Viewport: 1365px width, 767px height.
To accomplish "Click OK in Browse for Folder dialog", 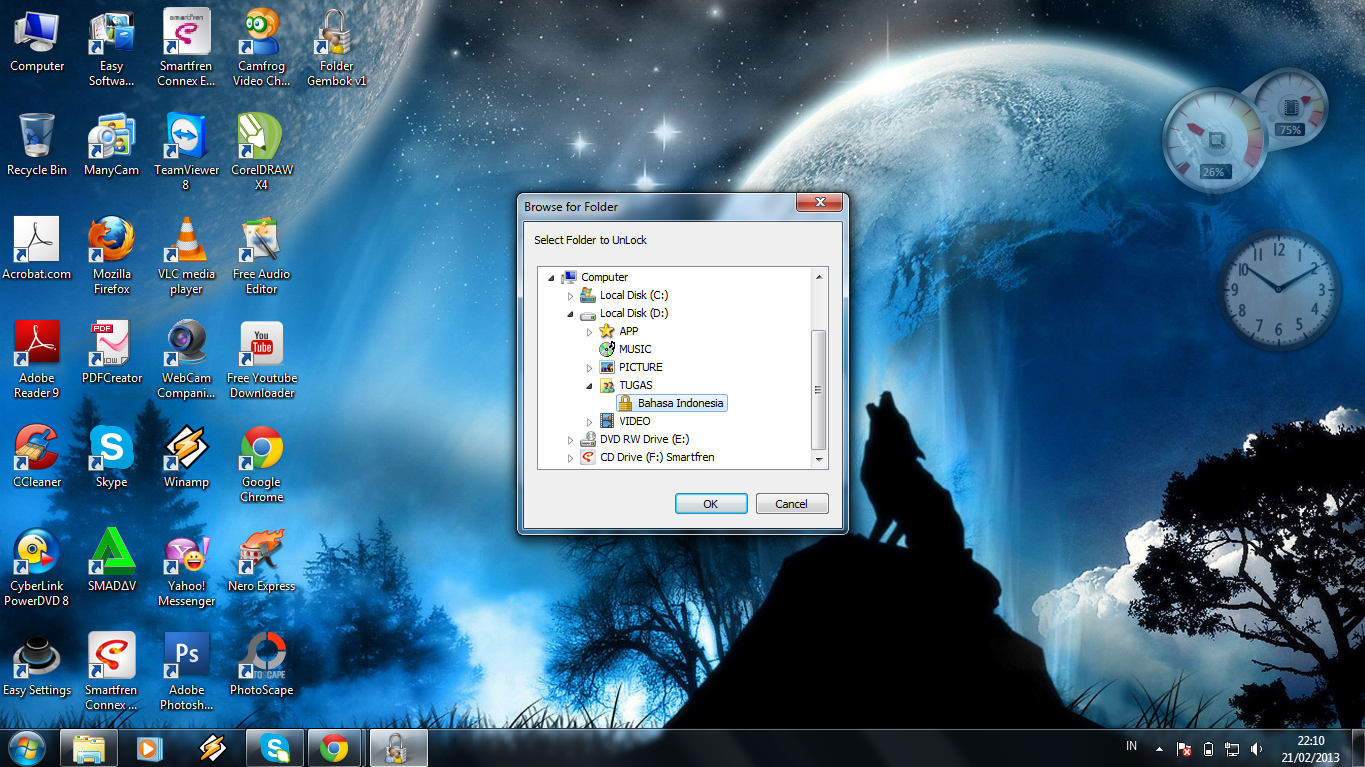I will point(711,504).
